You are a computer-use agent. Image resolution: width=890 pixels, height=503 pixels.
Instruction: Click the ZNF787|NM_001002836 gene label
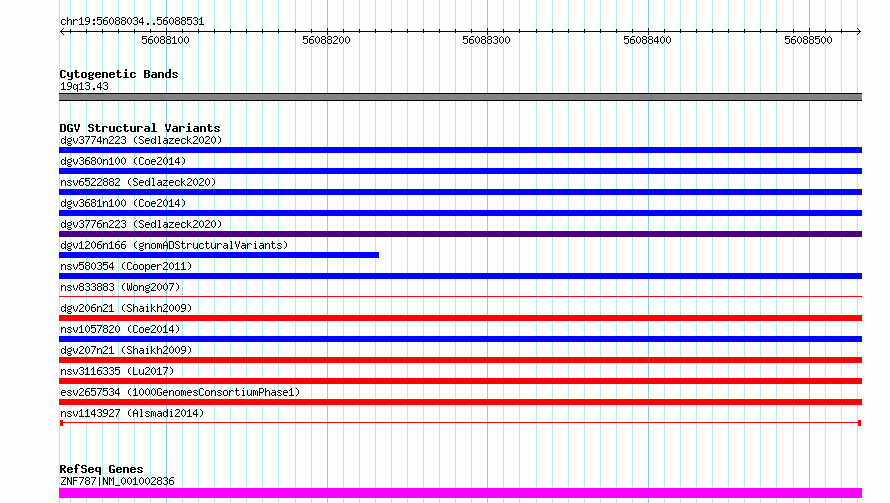tap(117, 481)
